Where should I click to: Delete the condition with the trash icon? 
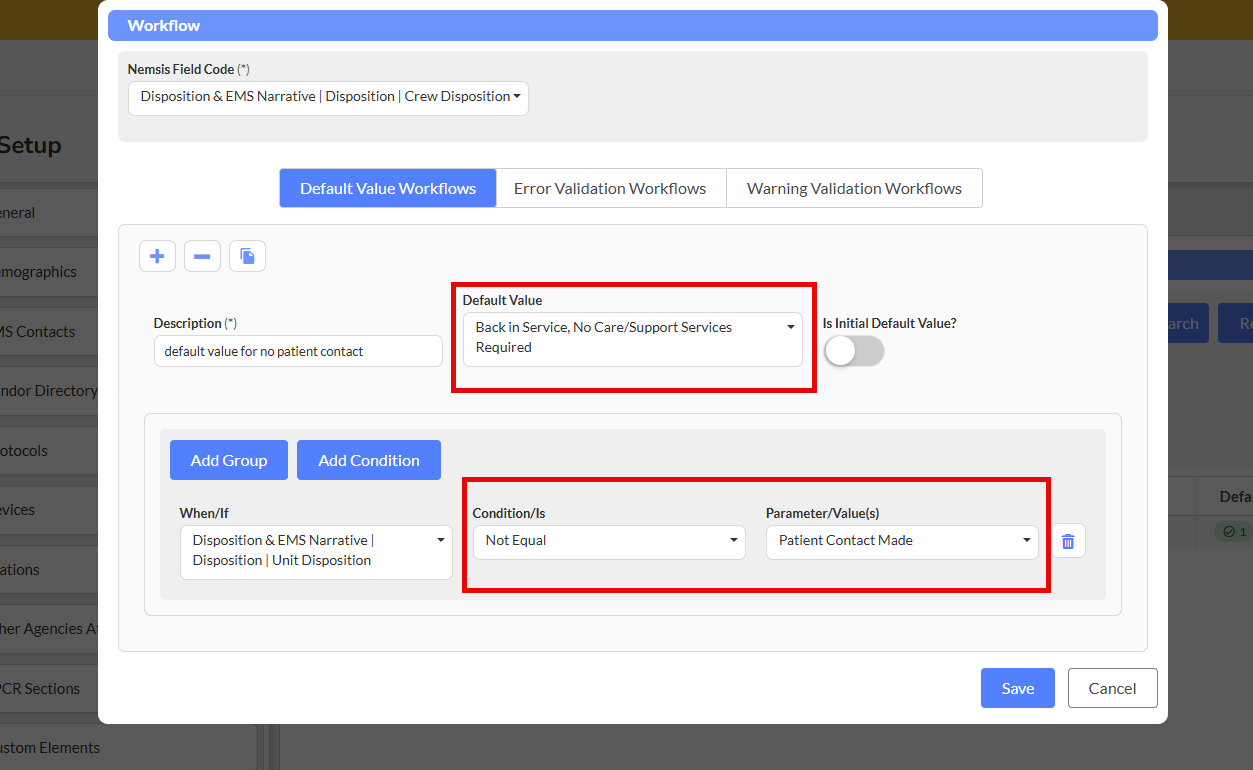1067,541
